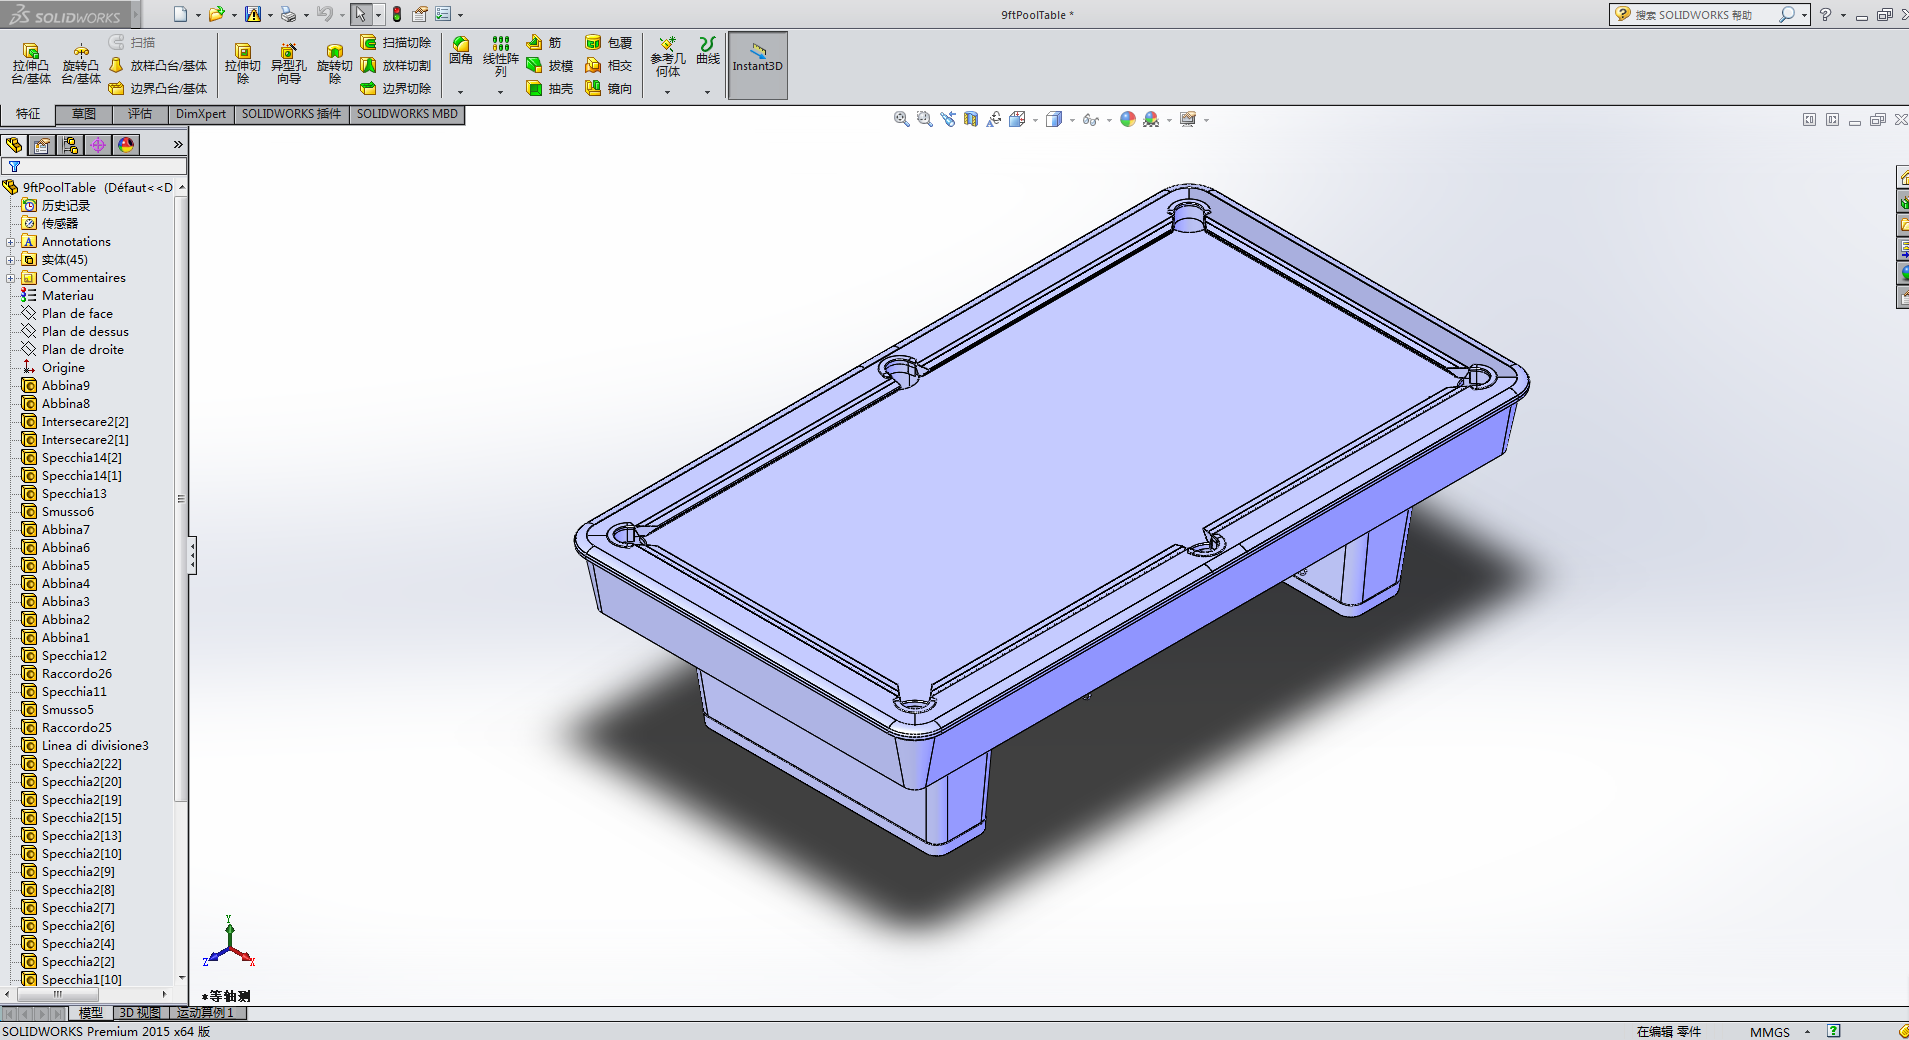Open the PropertyManager tab icon
1909x1040 pixels.
coord(42,146)
